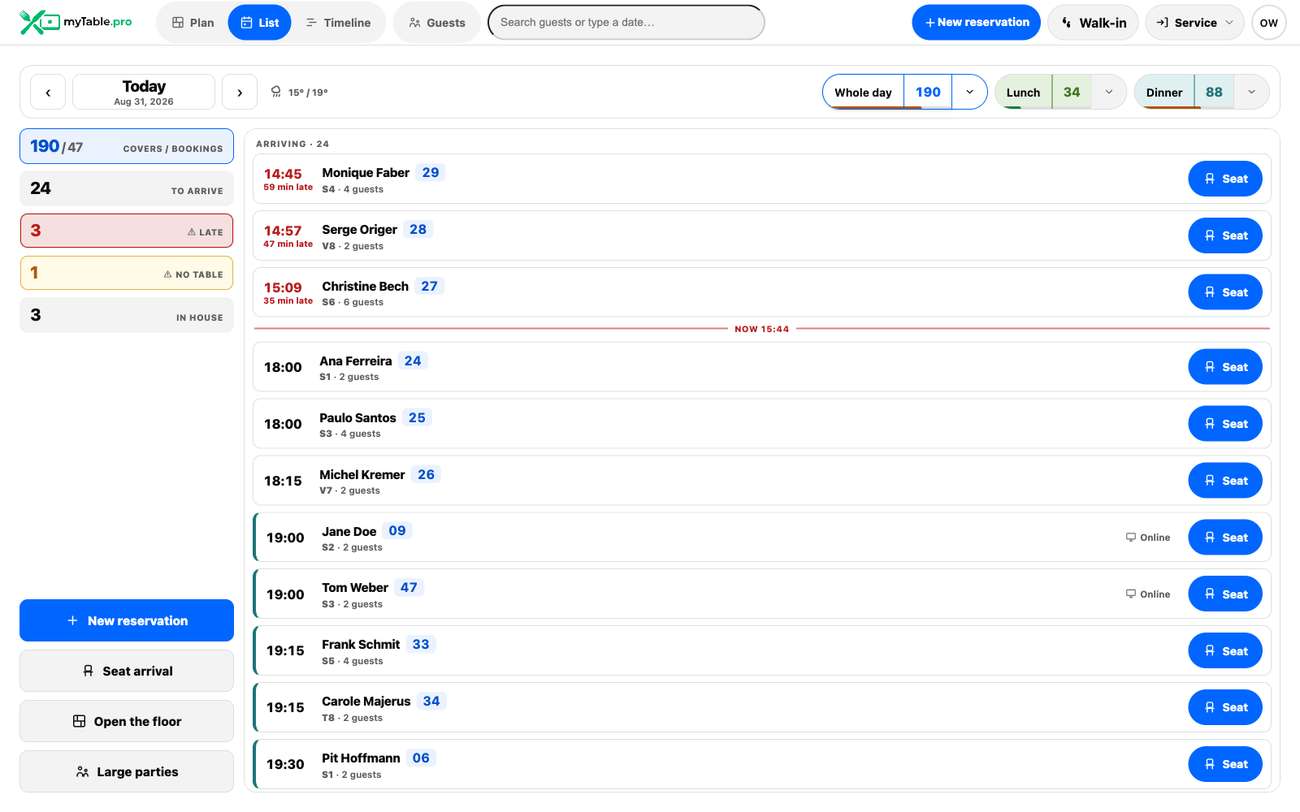
Task: Switch to the Timeline view tab
Action: [338, 22]
